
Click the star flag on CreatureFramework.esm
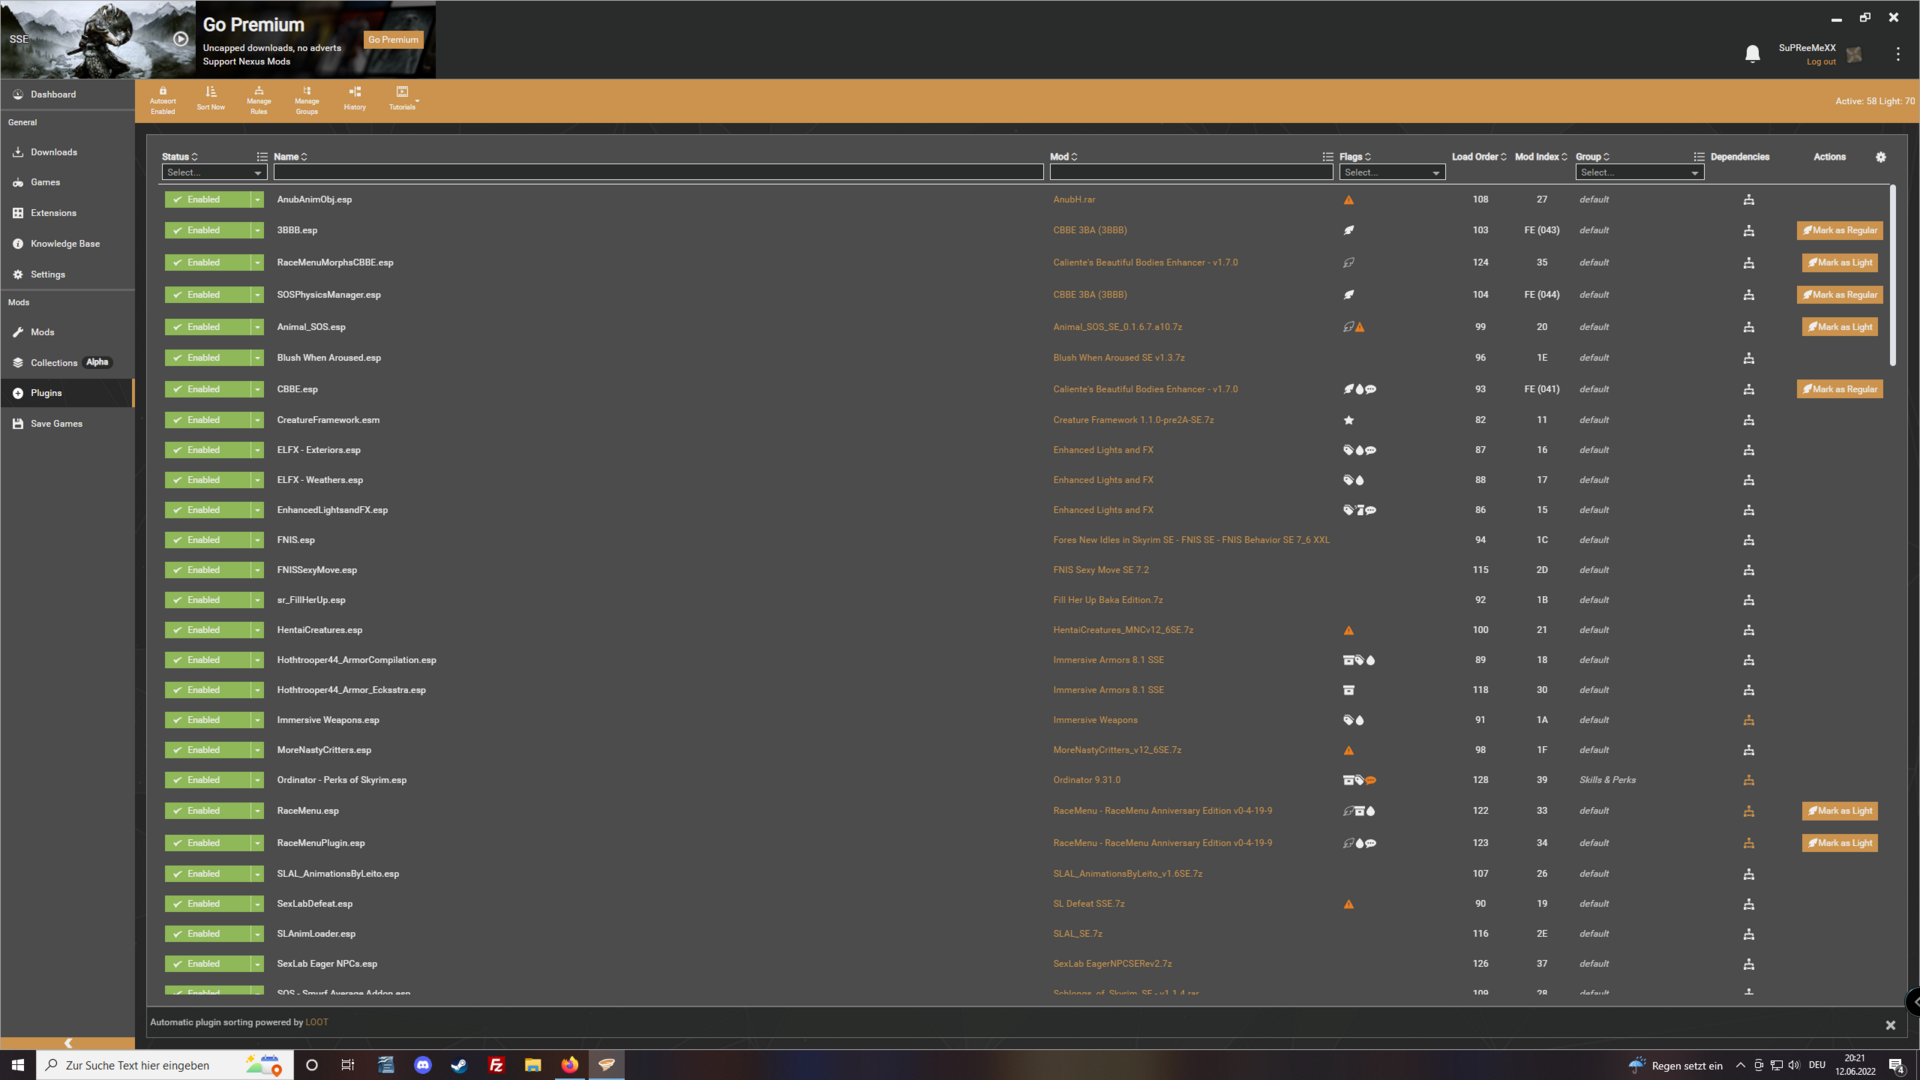point(1348,420)
